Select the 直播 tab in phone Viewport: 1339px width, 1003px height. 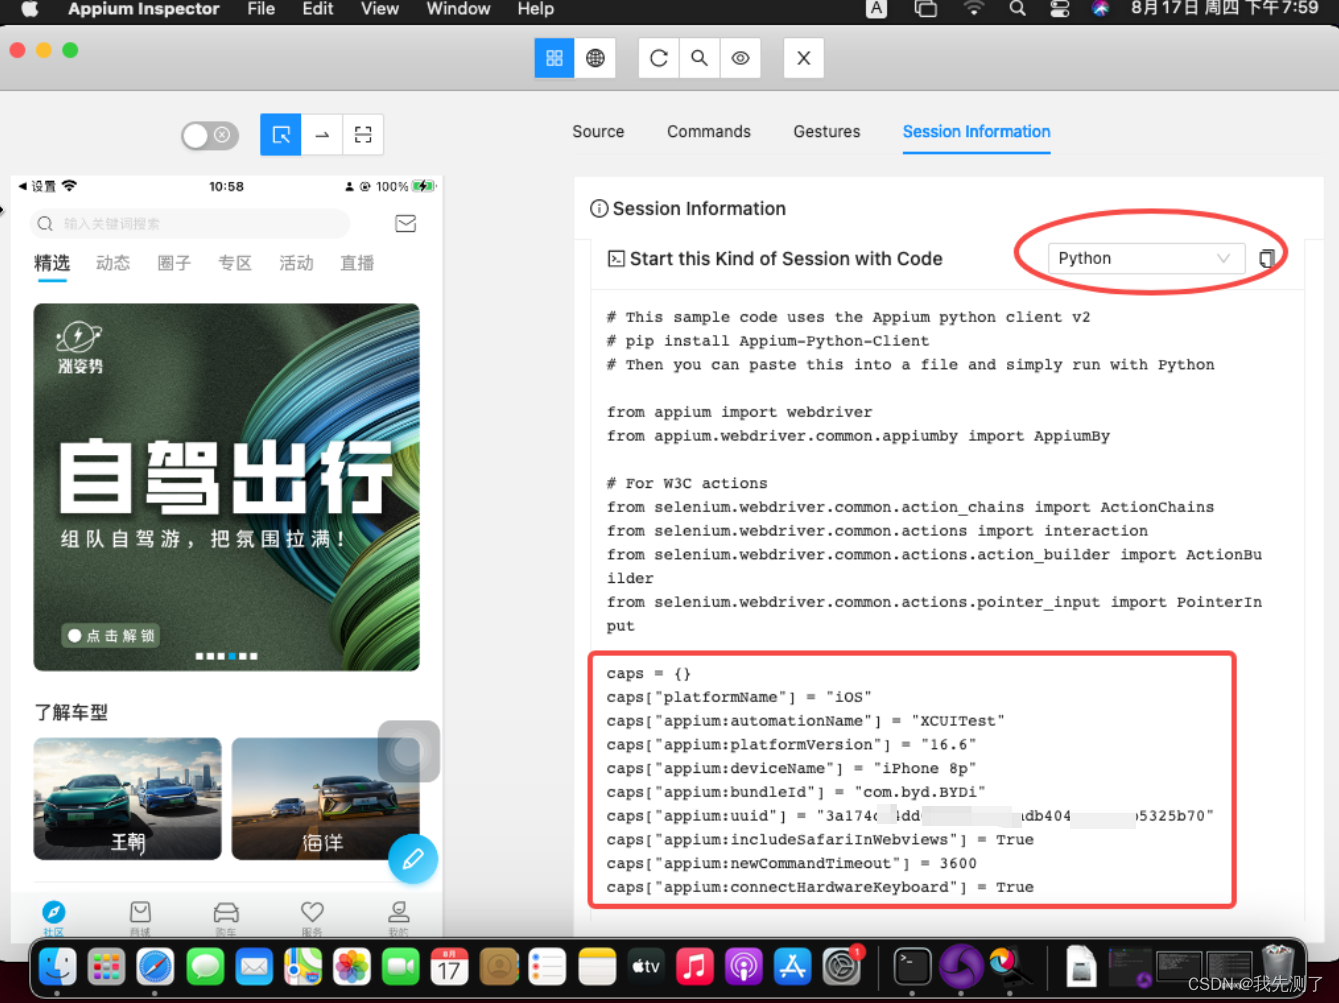point(357,263)
